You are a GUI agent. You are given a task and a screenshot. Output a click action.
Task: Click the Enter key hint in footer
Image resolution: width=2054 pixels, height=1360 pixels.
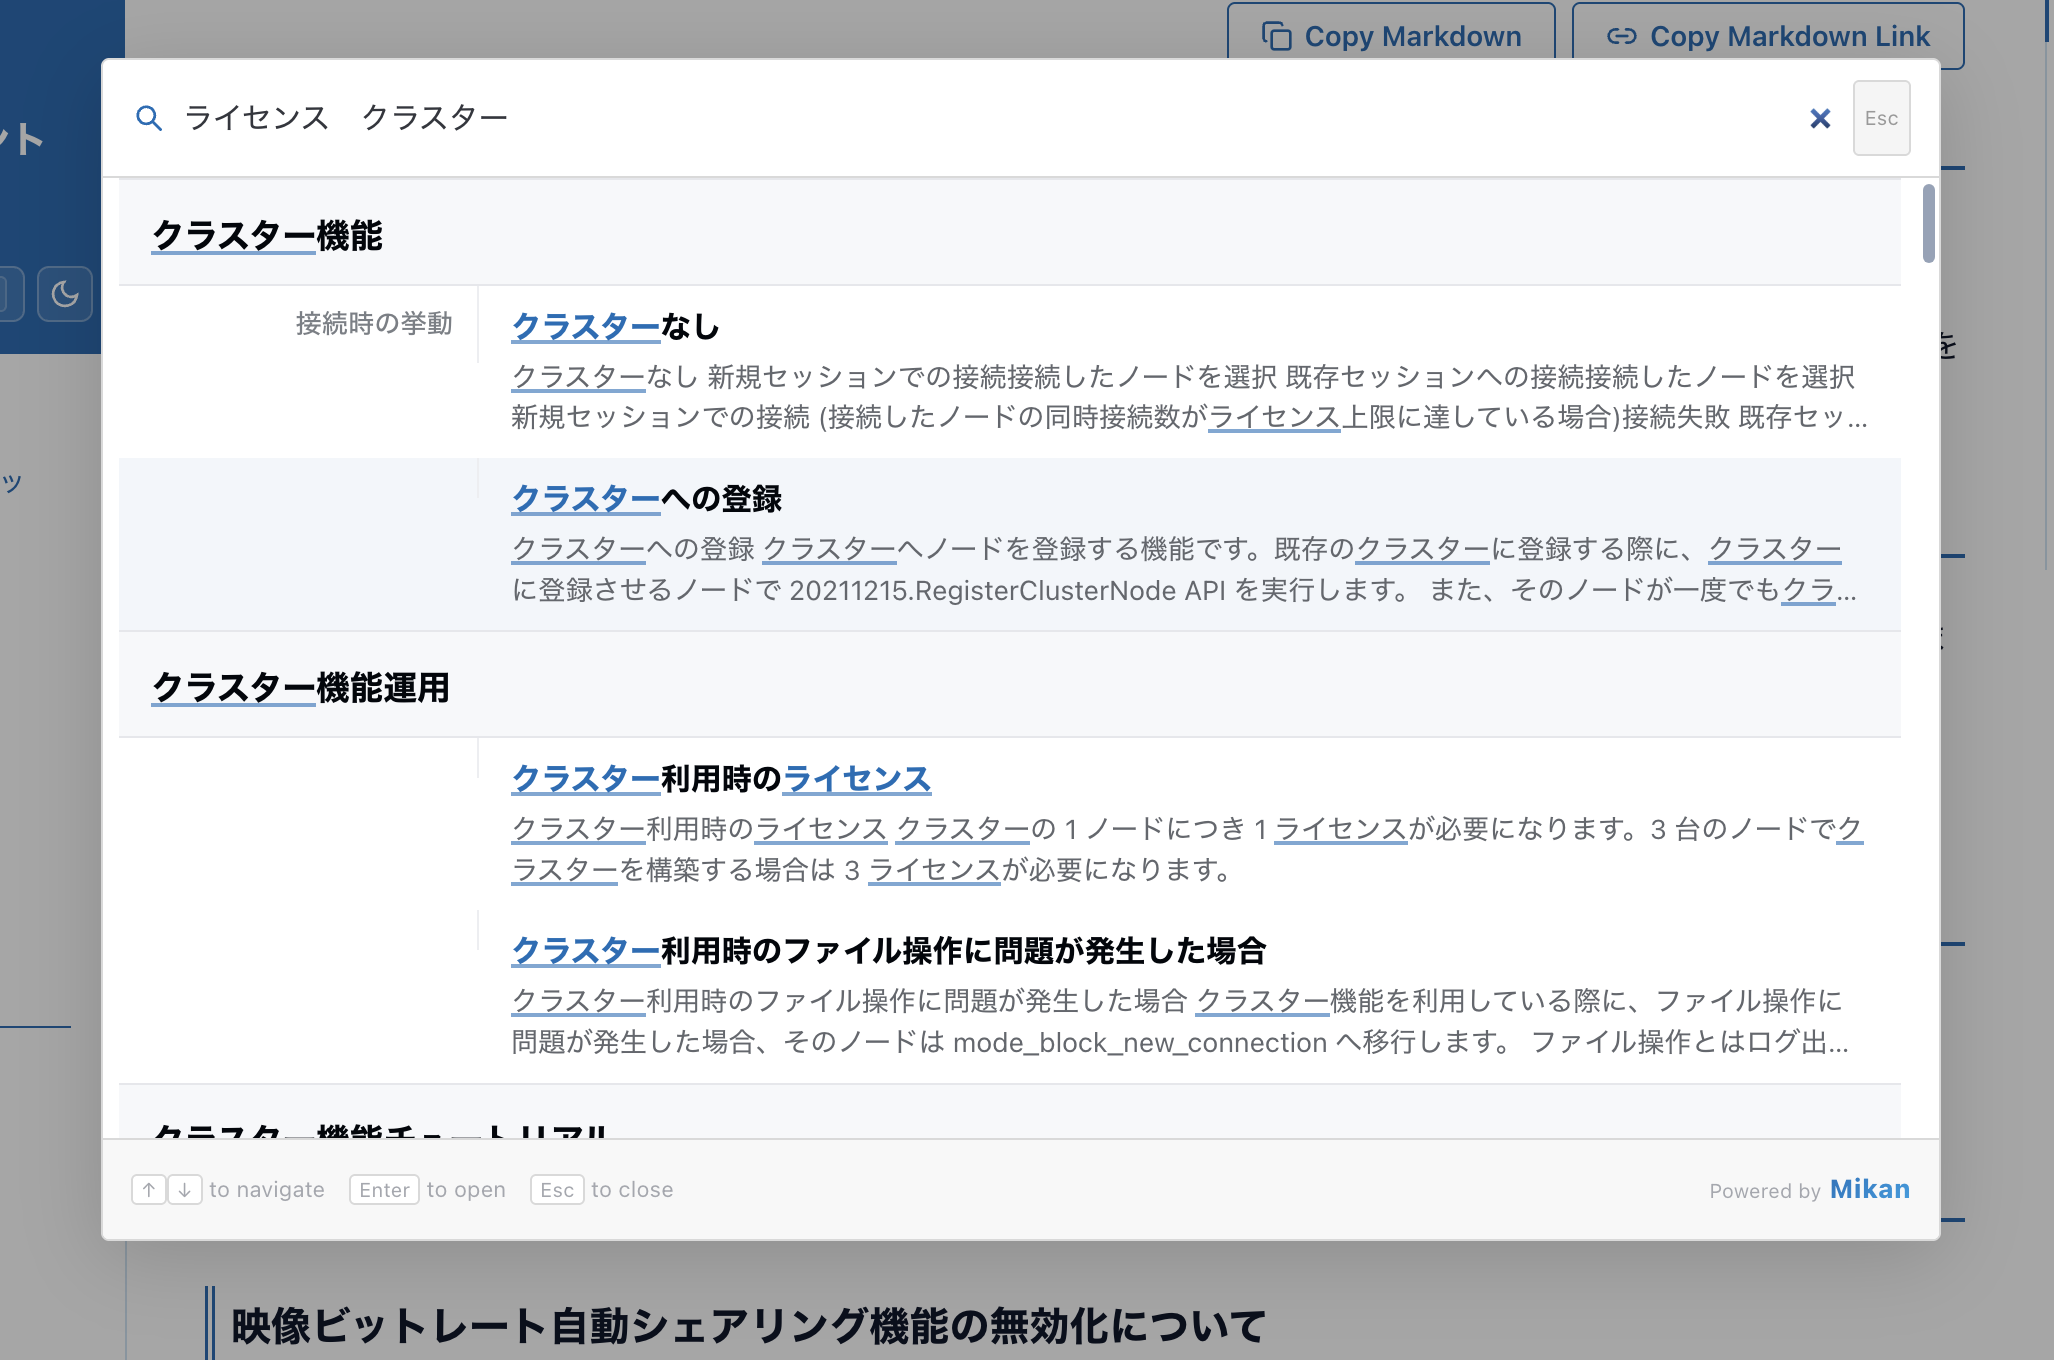(x=384, y=1190)
